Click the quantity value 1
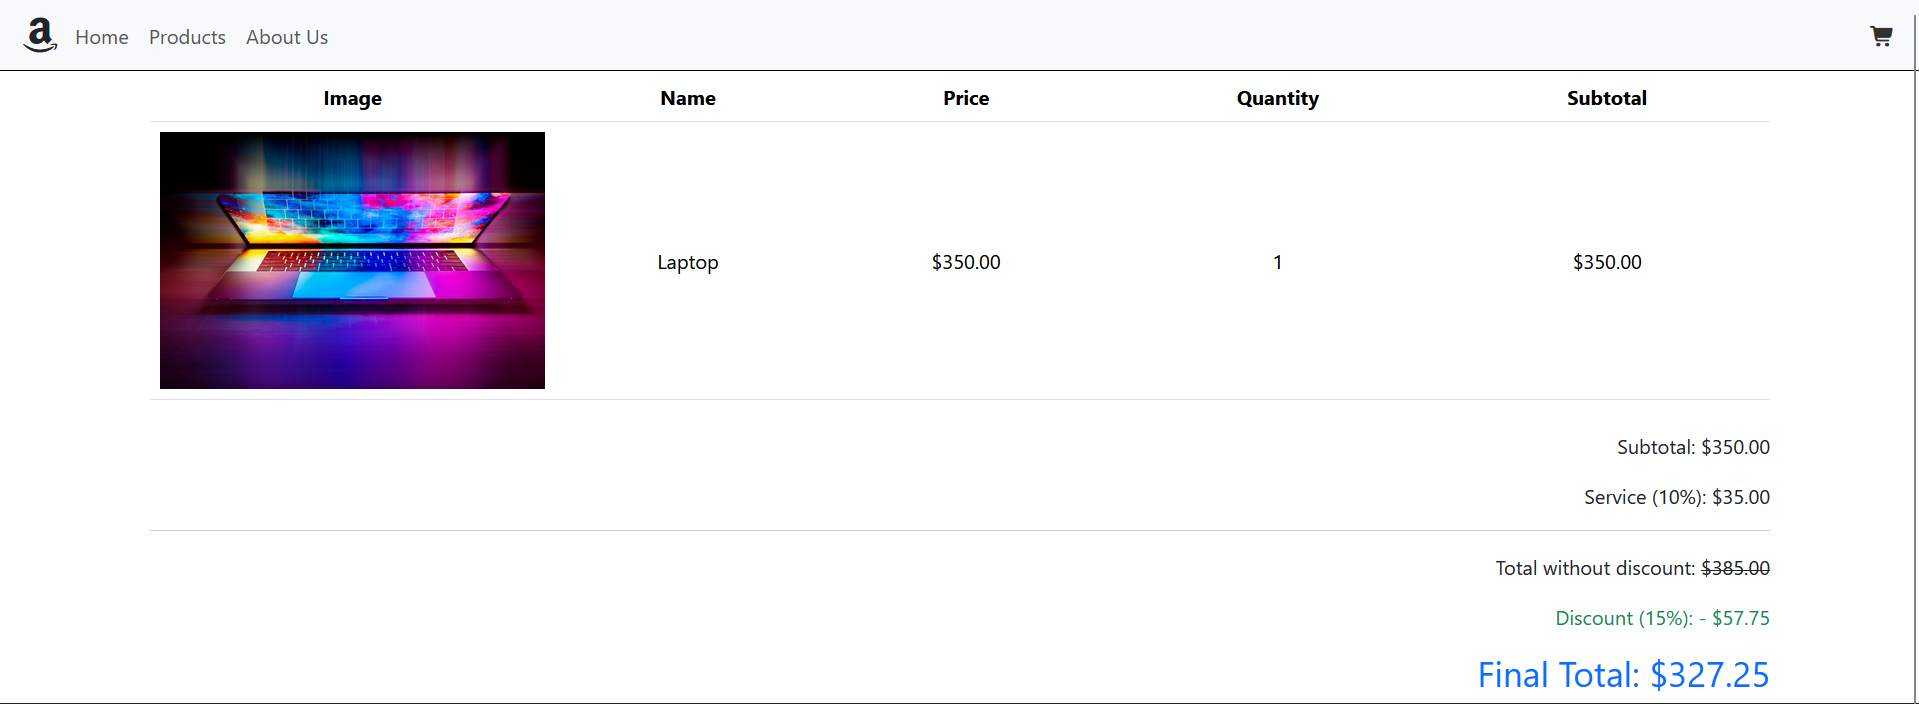1919x704 pixels. (1277, 262)
